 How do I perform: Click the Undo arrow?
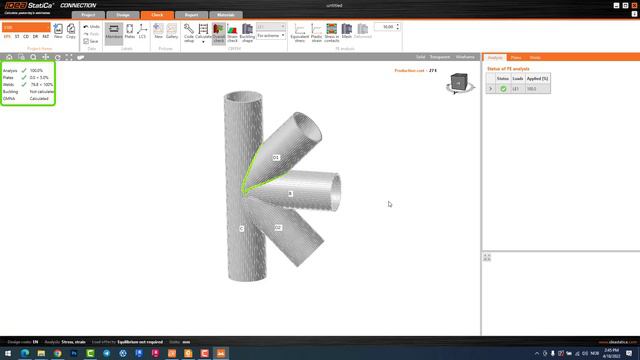[x=86, y=27]
